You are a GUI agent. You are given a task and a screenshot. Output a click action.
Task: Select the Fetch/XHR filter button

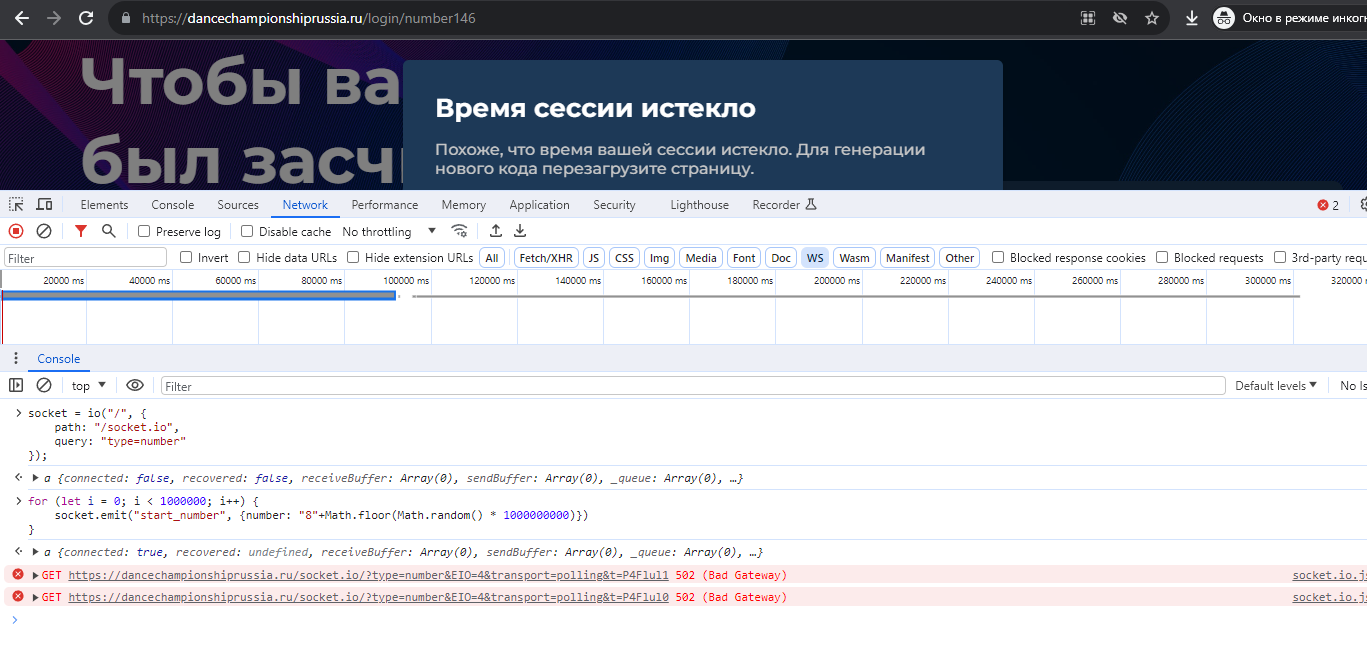pos(546,258)
